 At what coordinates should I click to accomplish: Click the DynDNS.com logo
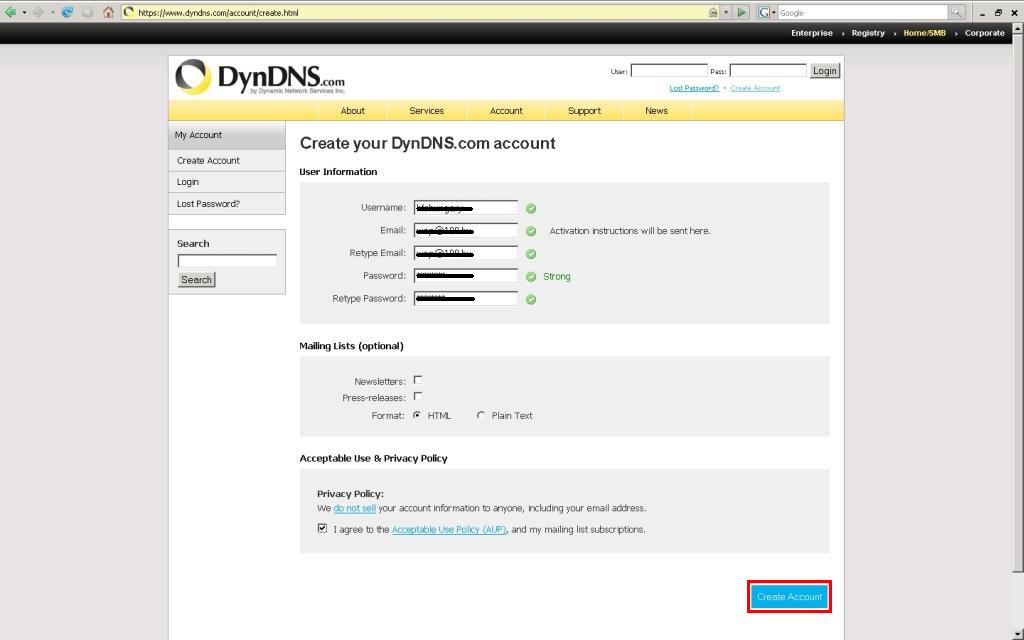tap(260, 78)
